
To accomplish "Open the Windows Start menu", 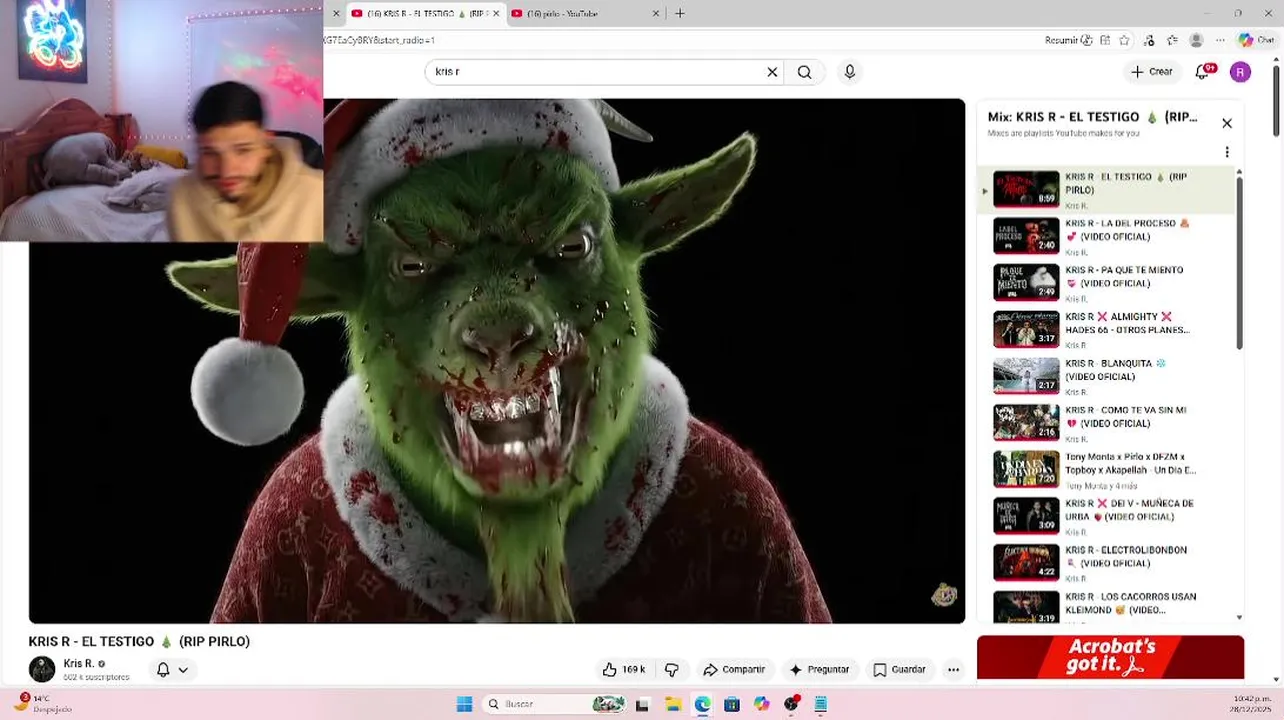I will point(464,704).
